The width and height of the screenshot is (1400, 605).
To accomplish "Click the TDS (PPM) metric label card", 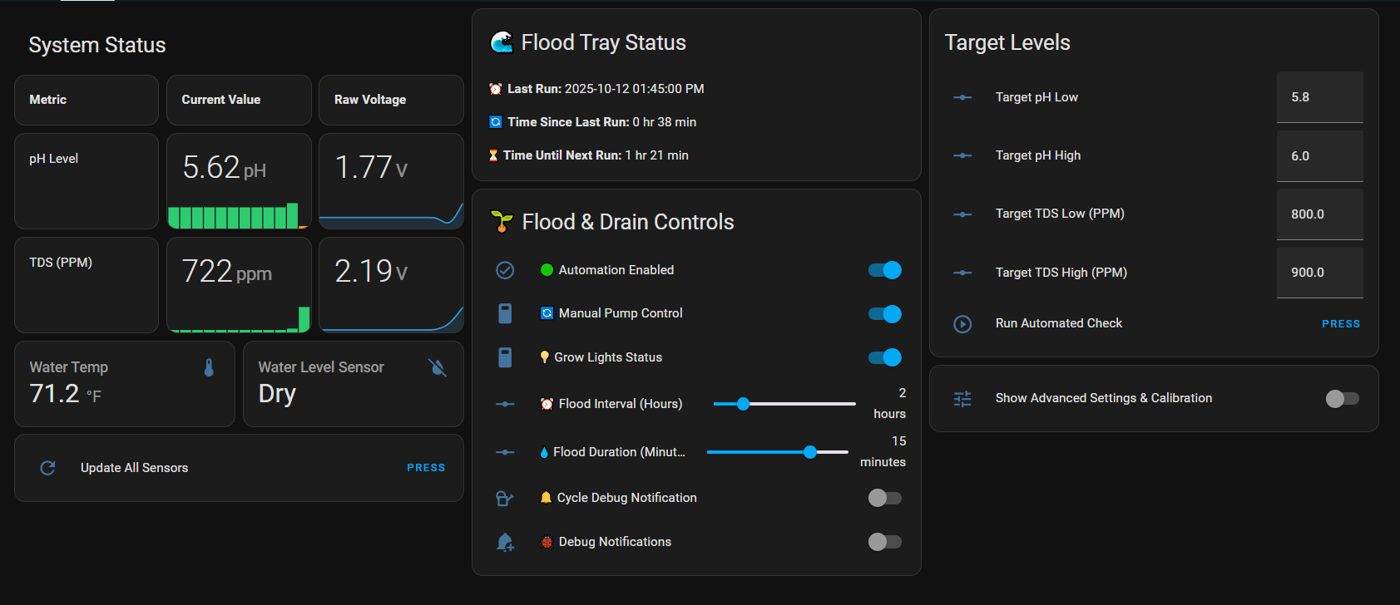I will pyautogui.click(x=86, y=285).
